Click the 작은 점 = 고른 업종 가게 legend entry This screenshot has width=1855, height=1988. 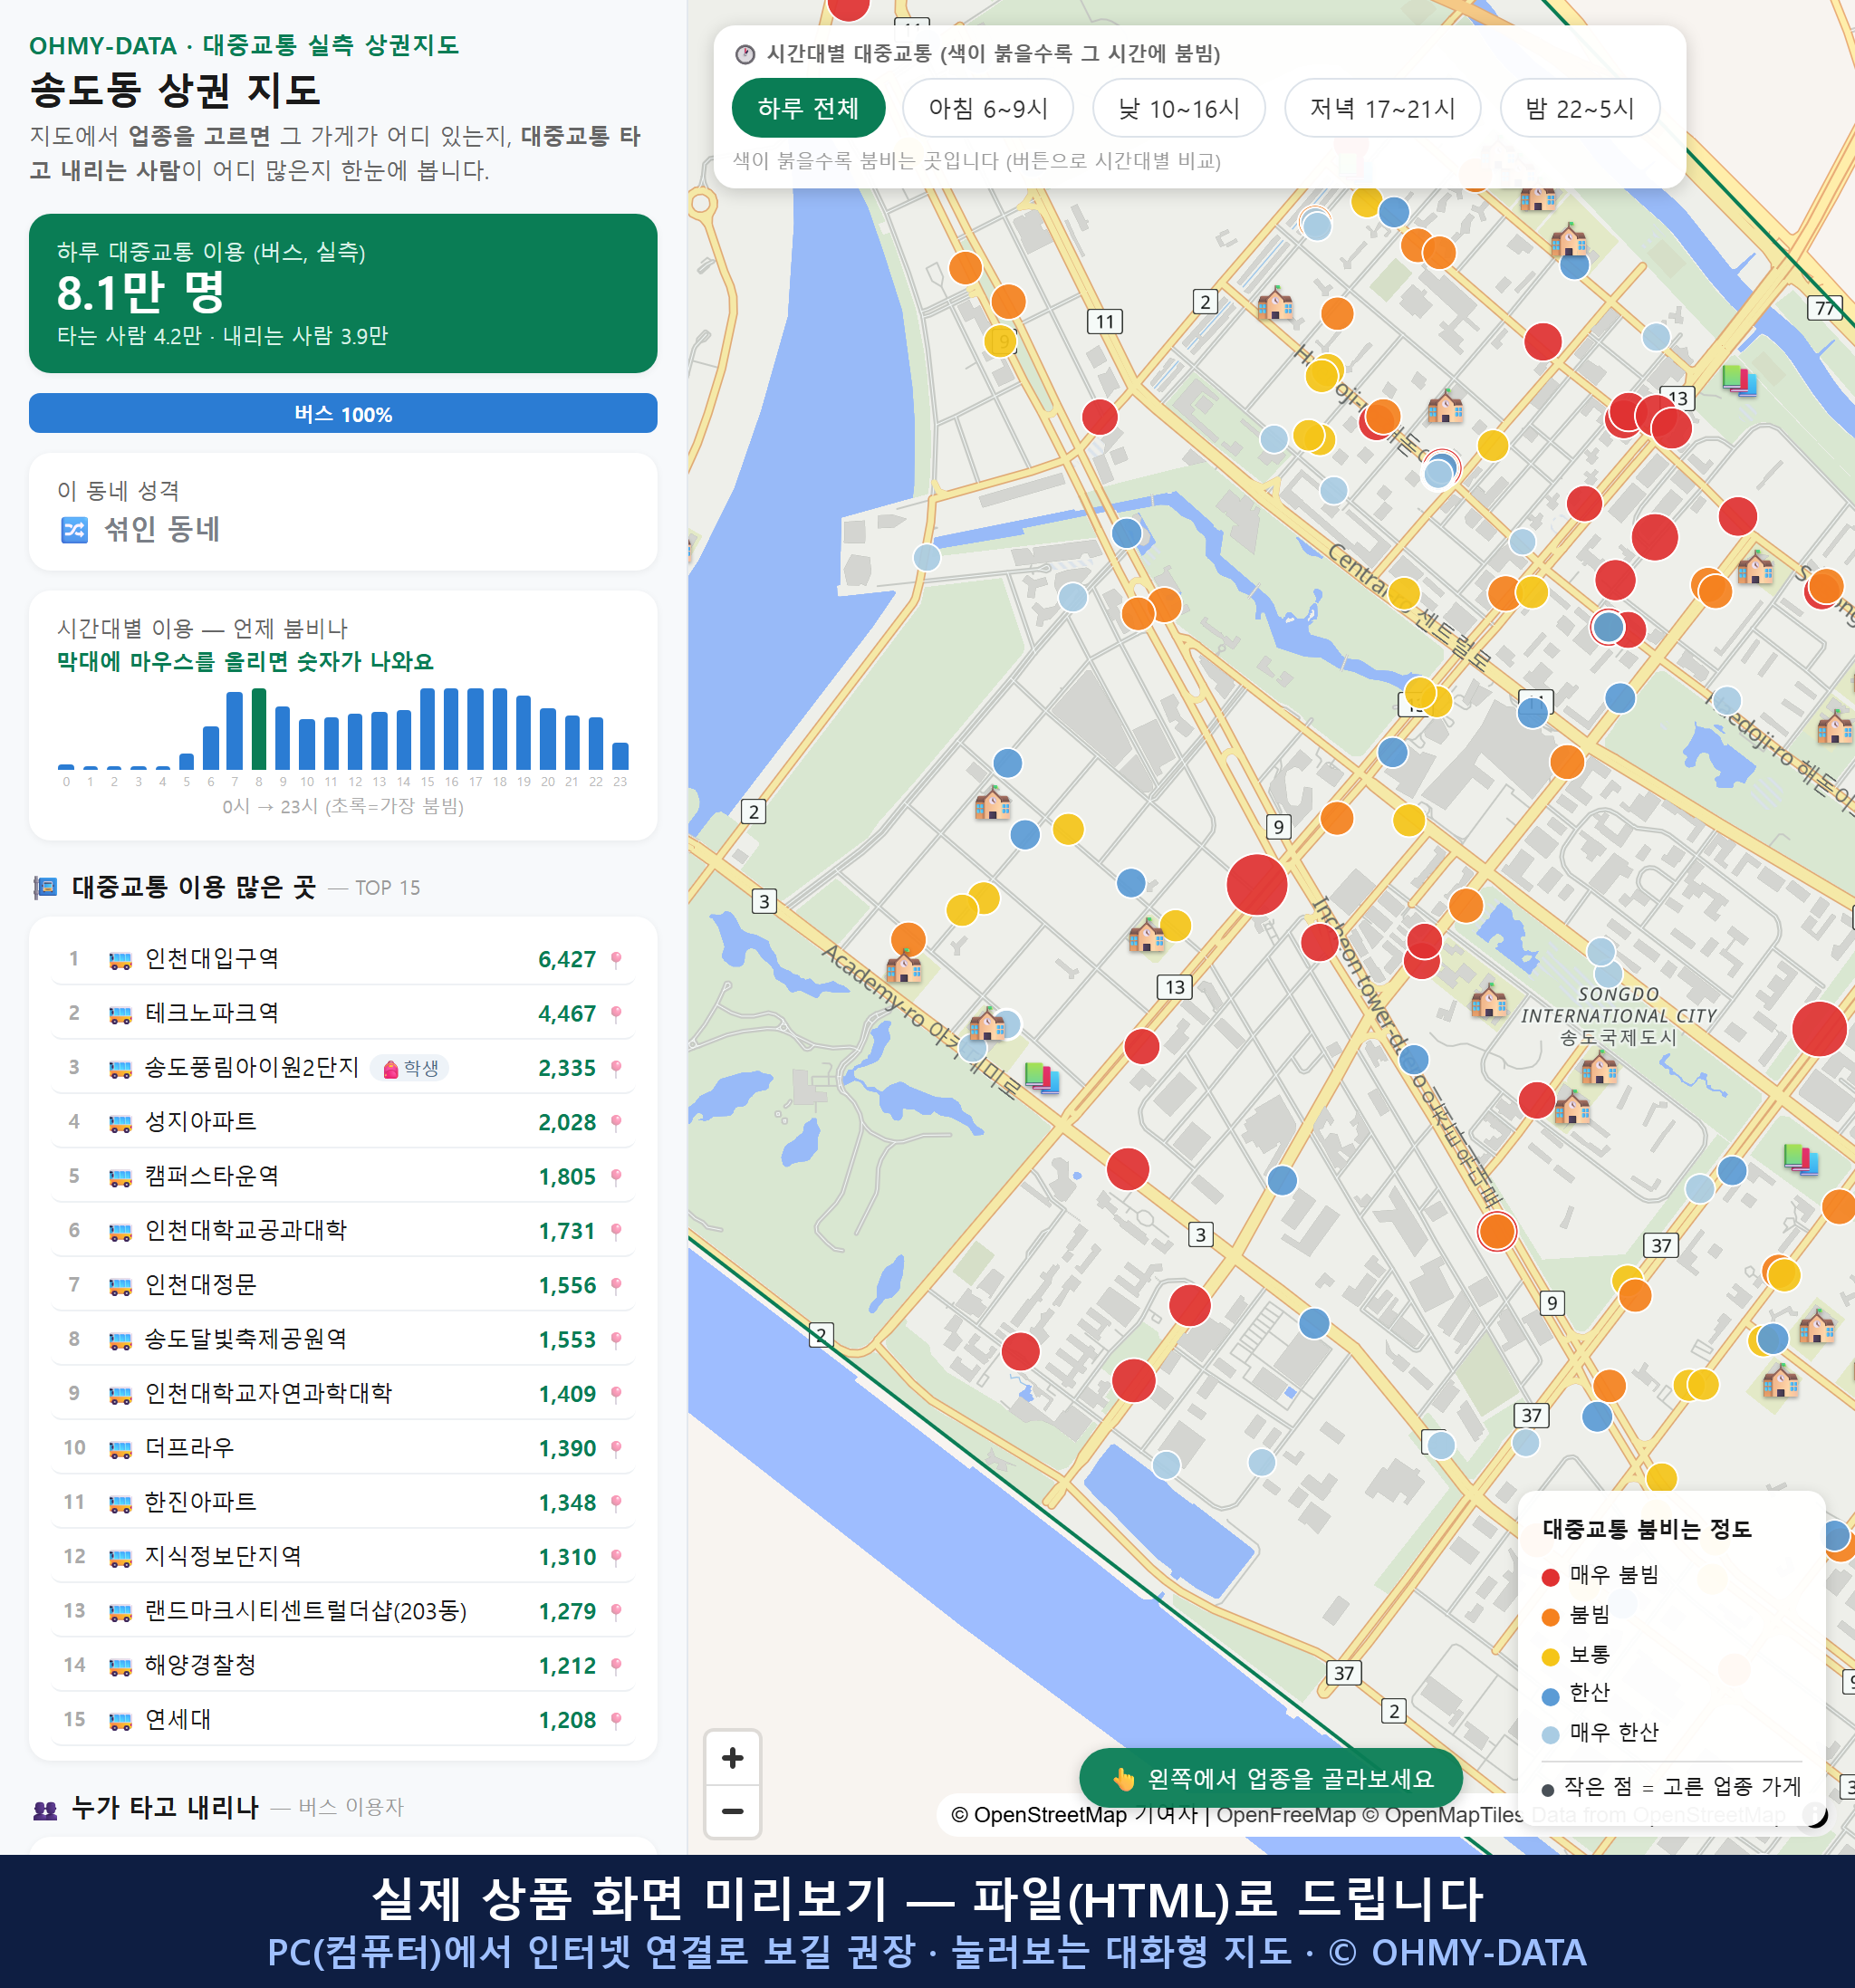point(1672,1787)
